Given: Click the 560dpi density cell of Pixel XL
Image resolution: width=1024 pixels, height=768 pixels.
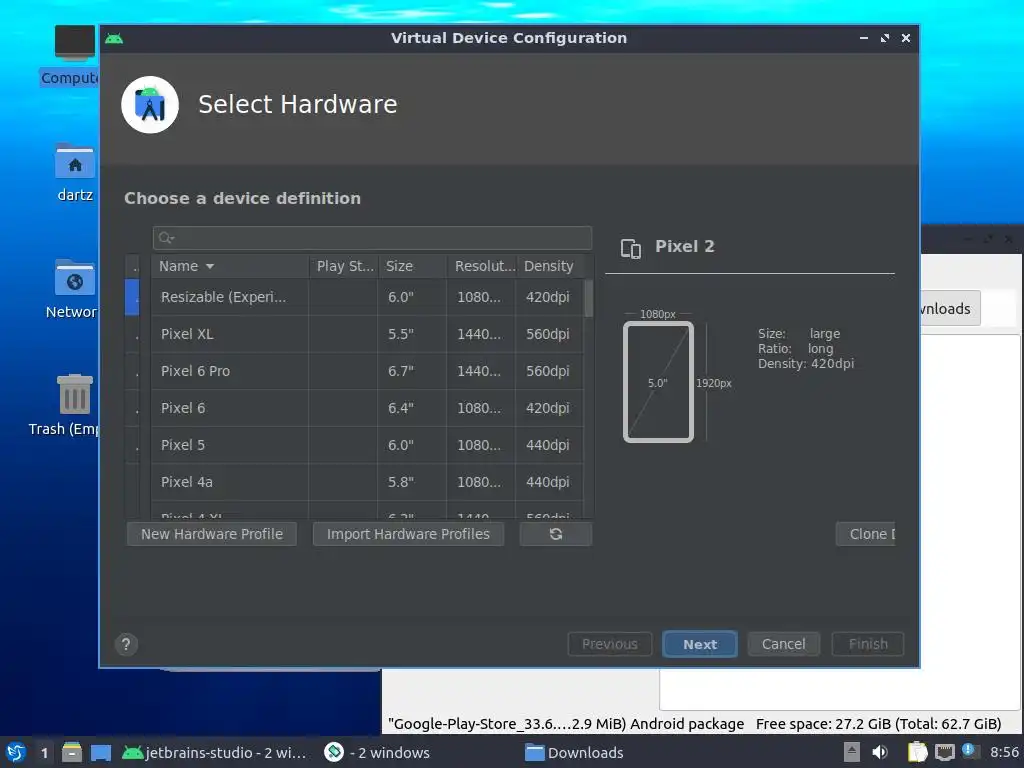Looking at the screenshot, I should tap(549, 334).
